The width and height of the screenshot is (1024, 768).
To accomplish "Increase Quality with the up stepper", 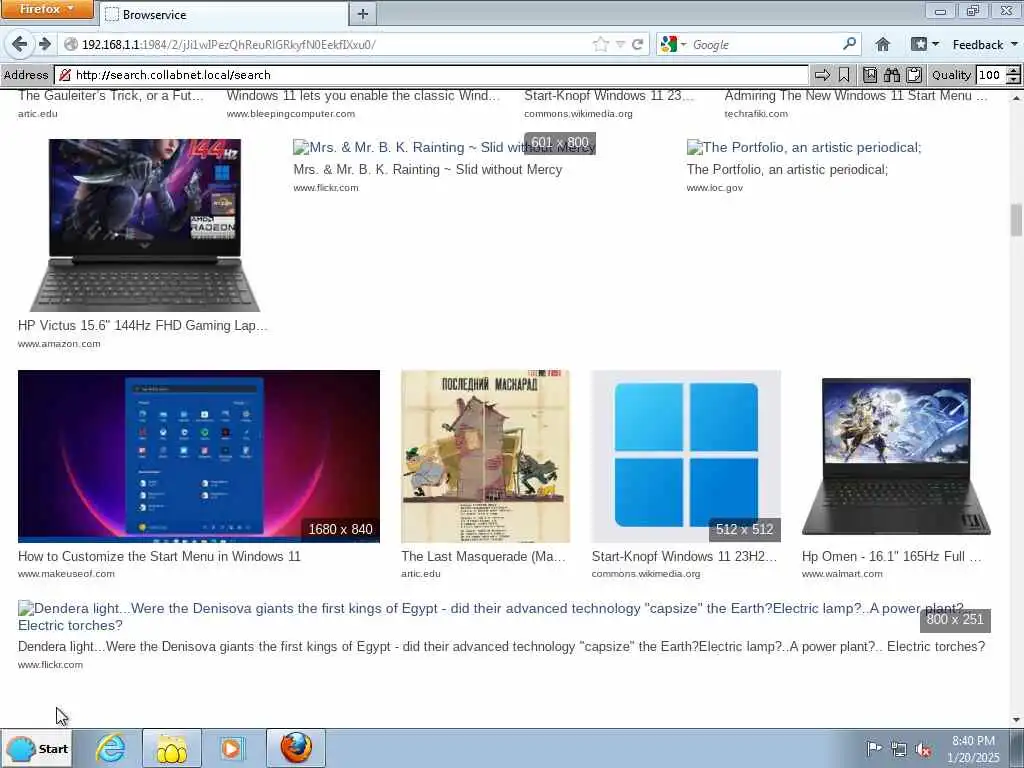I will click(1014, 71).
